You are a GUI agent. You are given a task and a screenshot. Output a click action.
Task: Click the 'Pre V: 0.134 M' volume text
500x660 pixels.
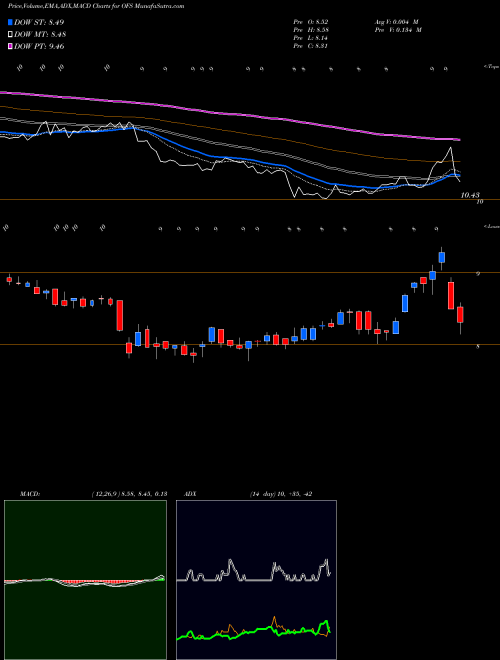(398, 30)
